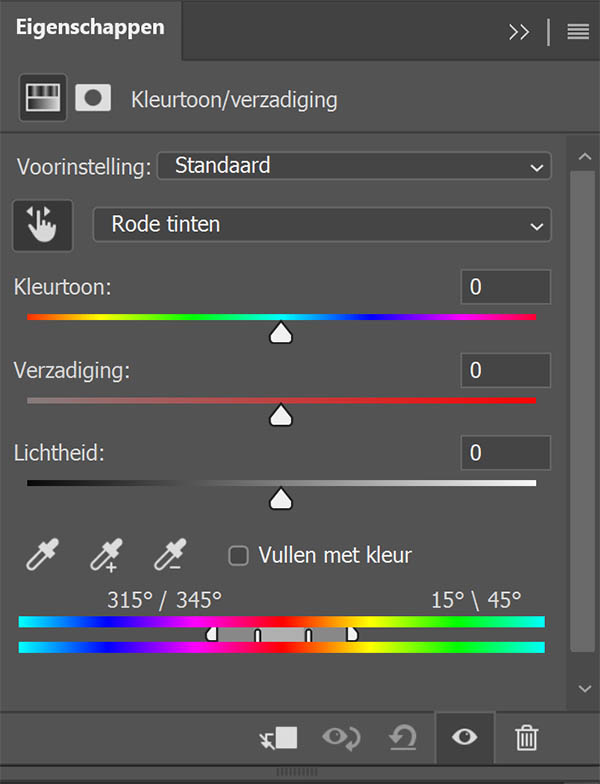The width and height of the screenshot is (600, 784).
Task: Select the on-image adjustment hand tool
Action: pyautogui.click(x=42, y=226)
